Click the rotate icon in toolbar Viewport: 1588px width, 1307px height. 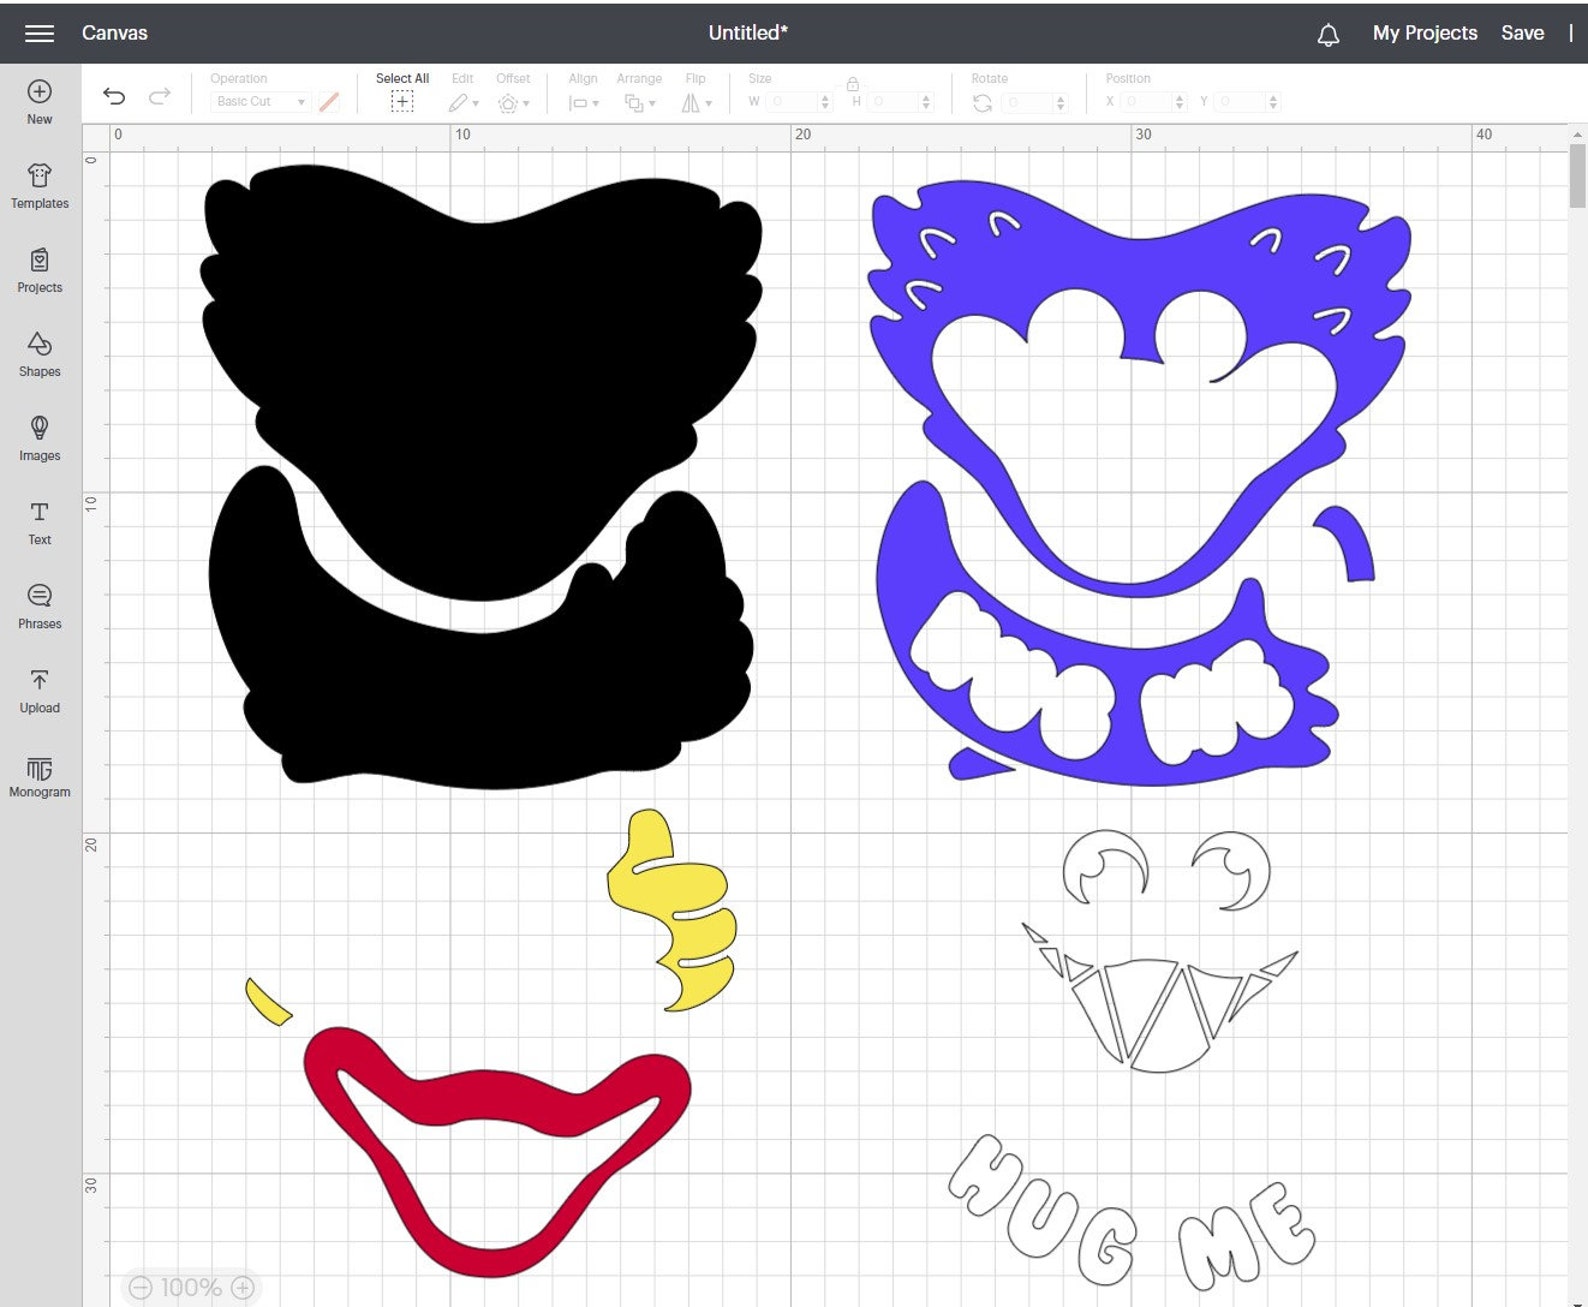point(982,102)
